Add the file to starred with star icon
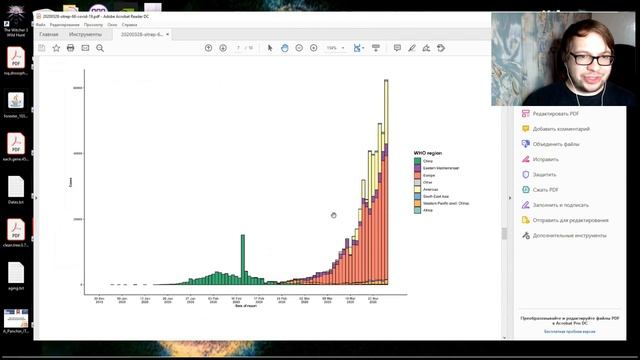This screenshot has height=360, width=640. click(x=56, y=48)
